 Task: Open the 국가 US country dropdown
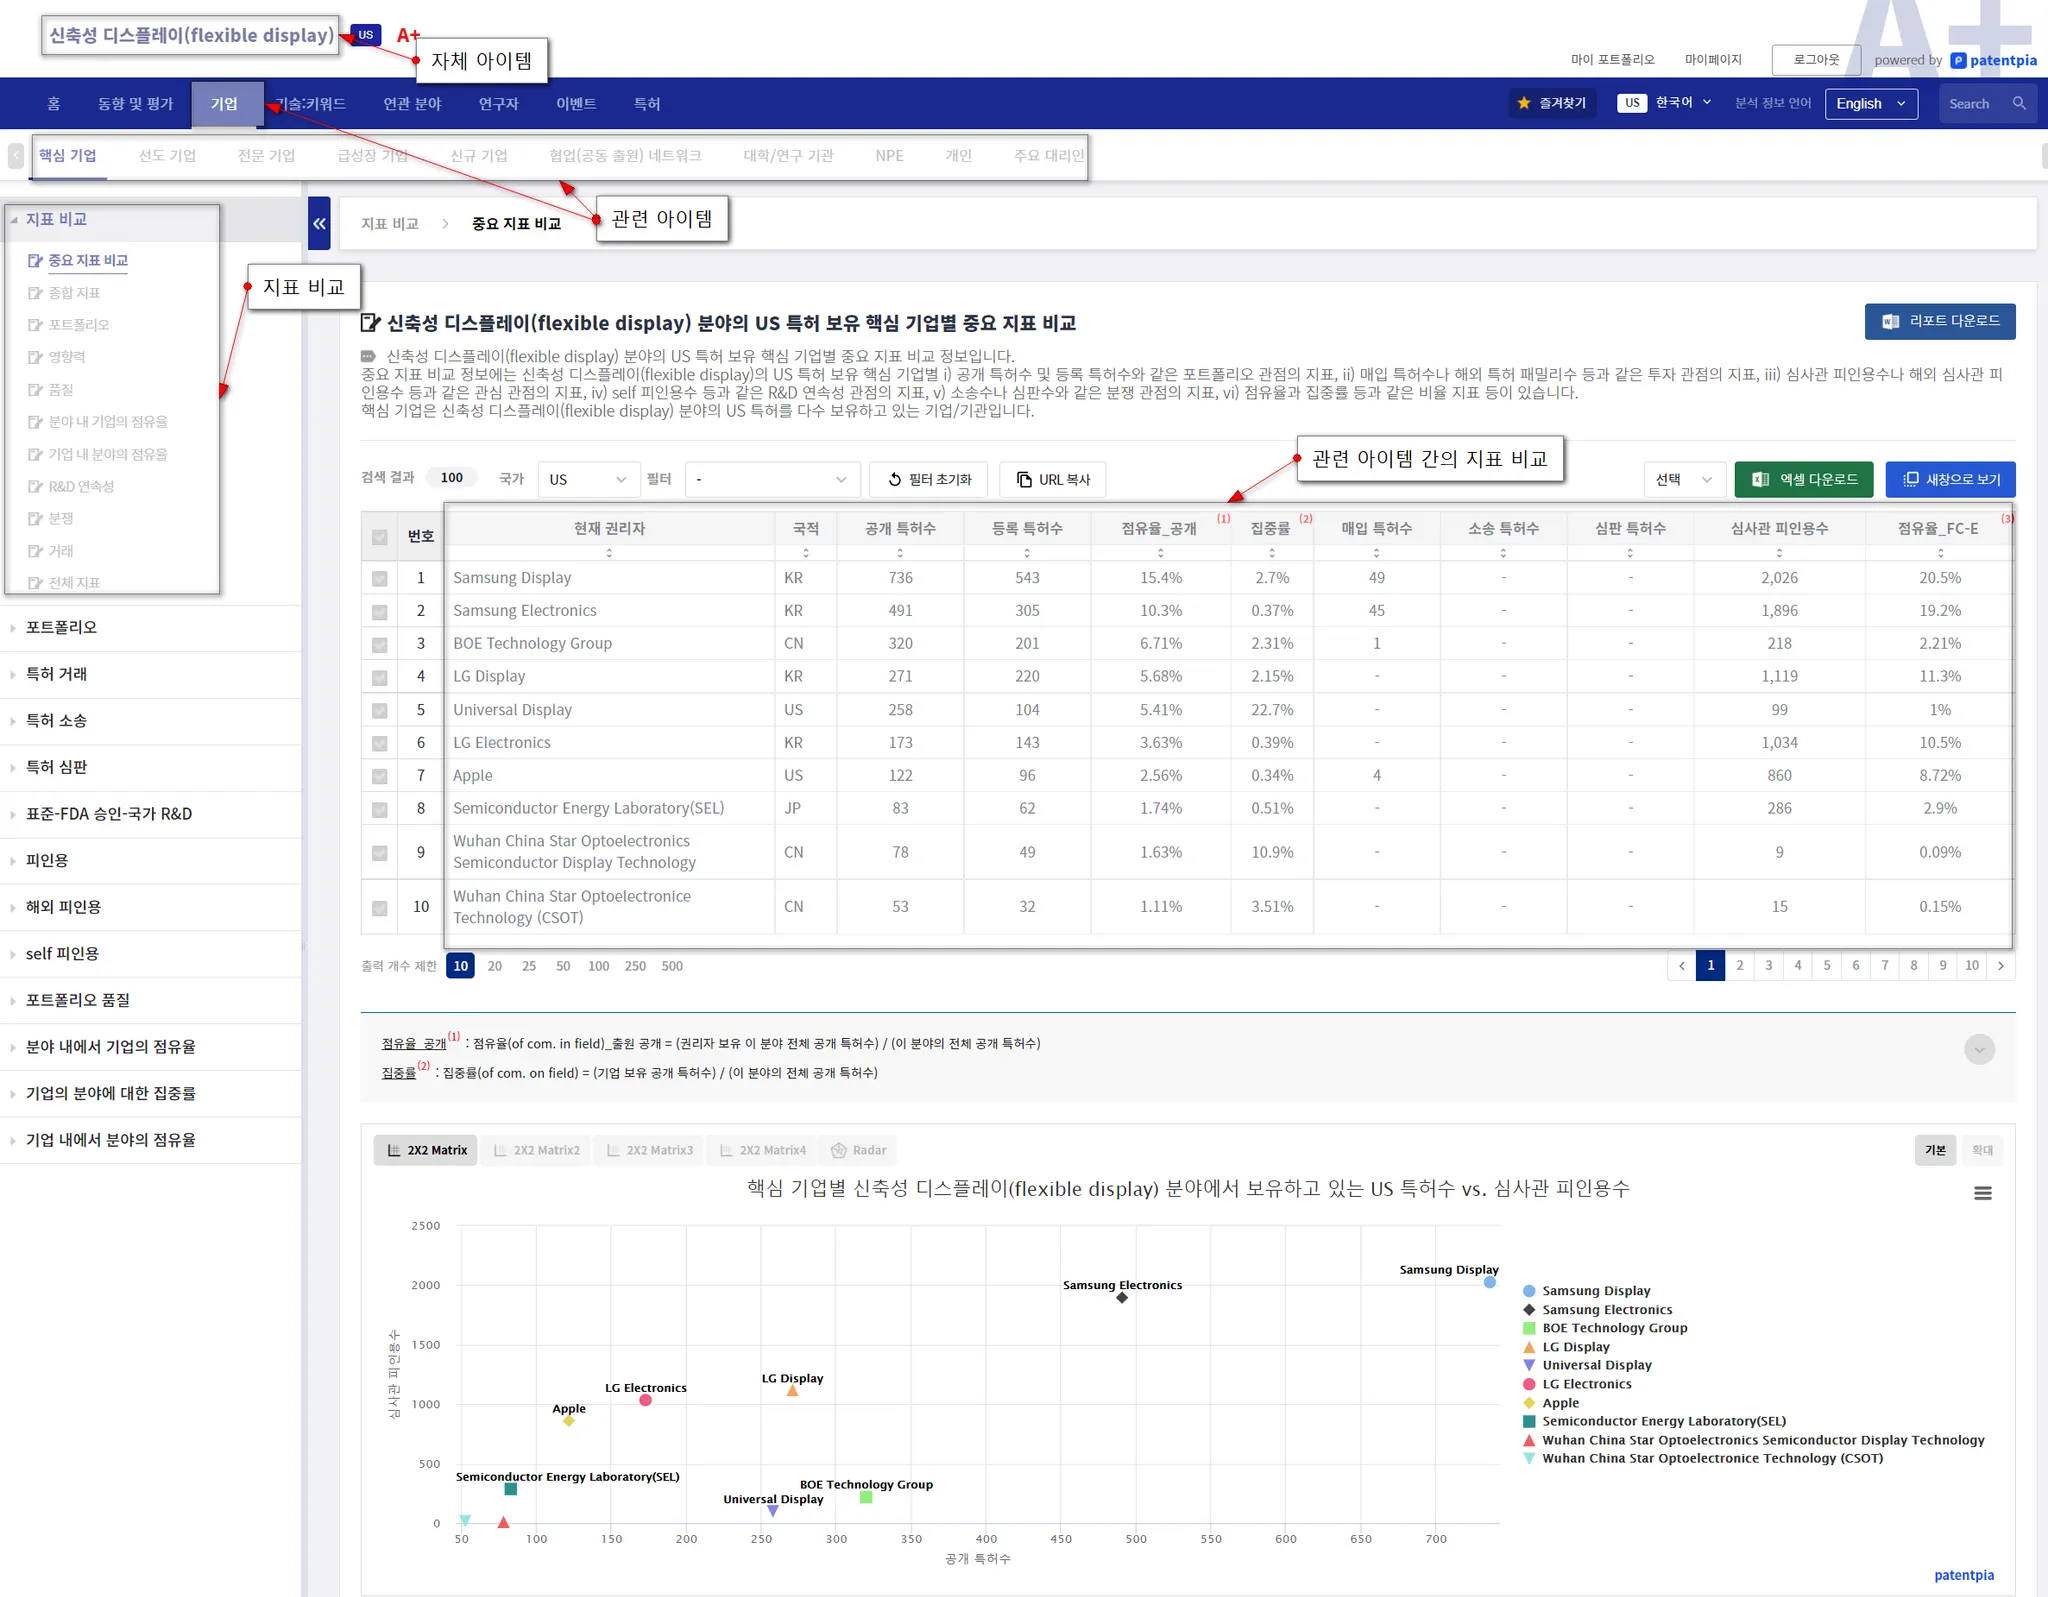[x=587, y=480]
